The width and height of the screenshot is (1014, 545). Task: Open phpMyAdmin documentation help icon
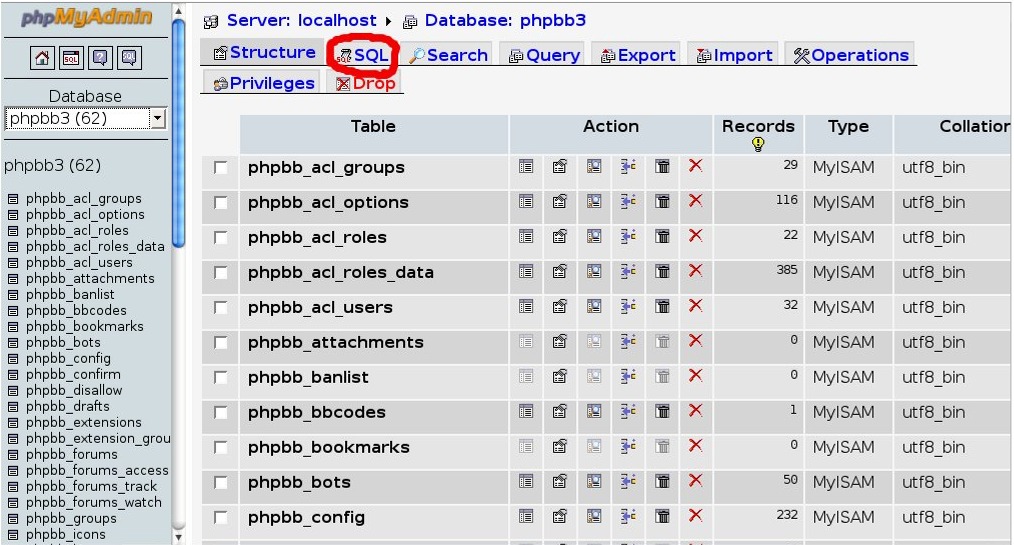coord(100,58)
